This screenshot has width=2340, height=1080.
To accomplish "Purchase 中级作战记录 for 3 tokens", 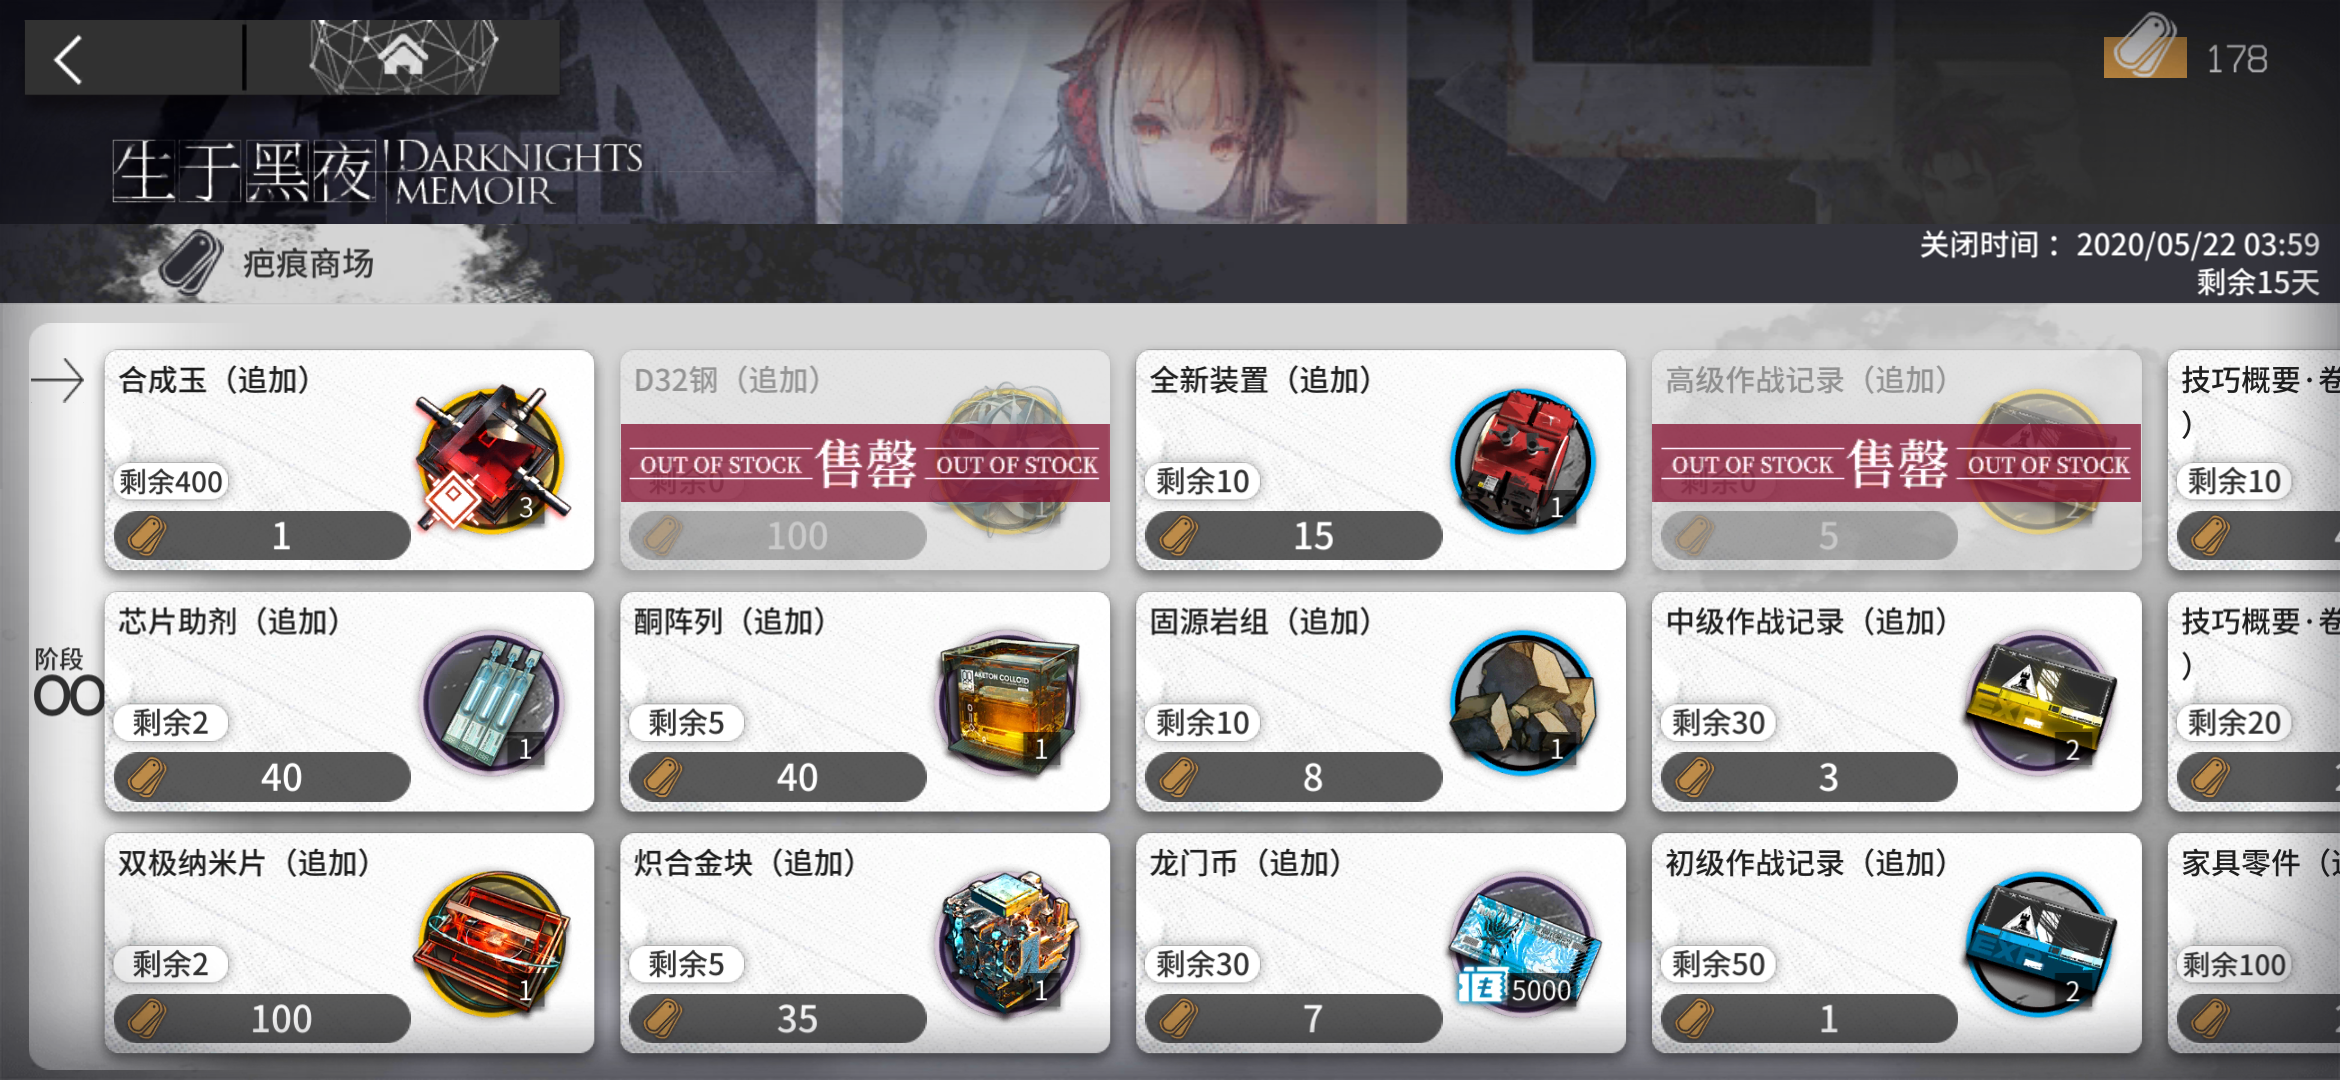I will pyautogui.click(x=1809, y=777).
